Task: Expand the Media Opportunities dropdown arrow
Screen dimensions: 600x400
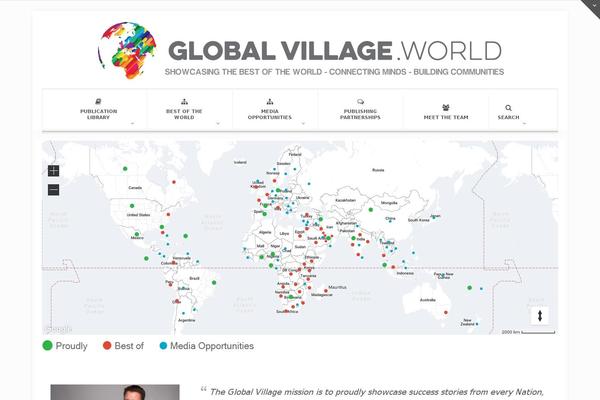Action: pyautogui.click(x=303, y=124)
